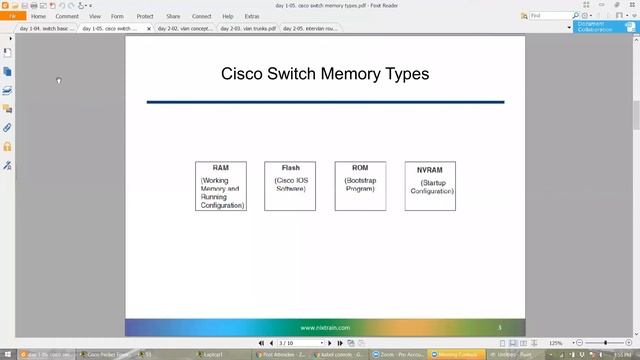Switch to Cisco Packet Tracer taskbar item
Image resolution: width=640 pixels, height=360 pixels.
(x=105, y=355)
